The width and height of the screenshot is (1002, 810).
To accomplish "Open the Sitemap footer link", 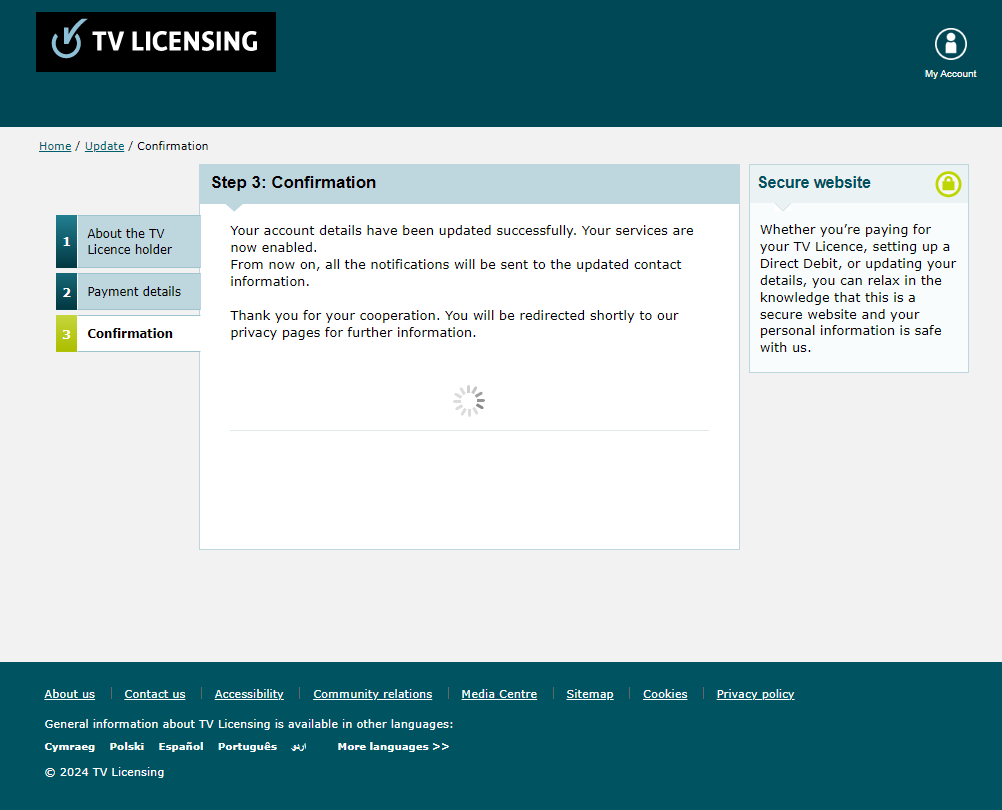I will tap(590, 694).
